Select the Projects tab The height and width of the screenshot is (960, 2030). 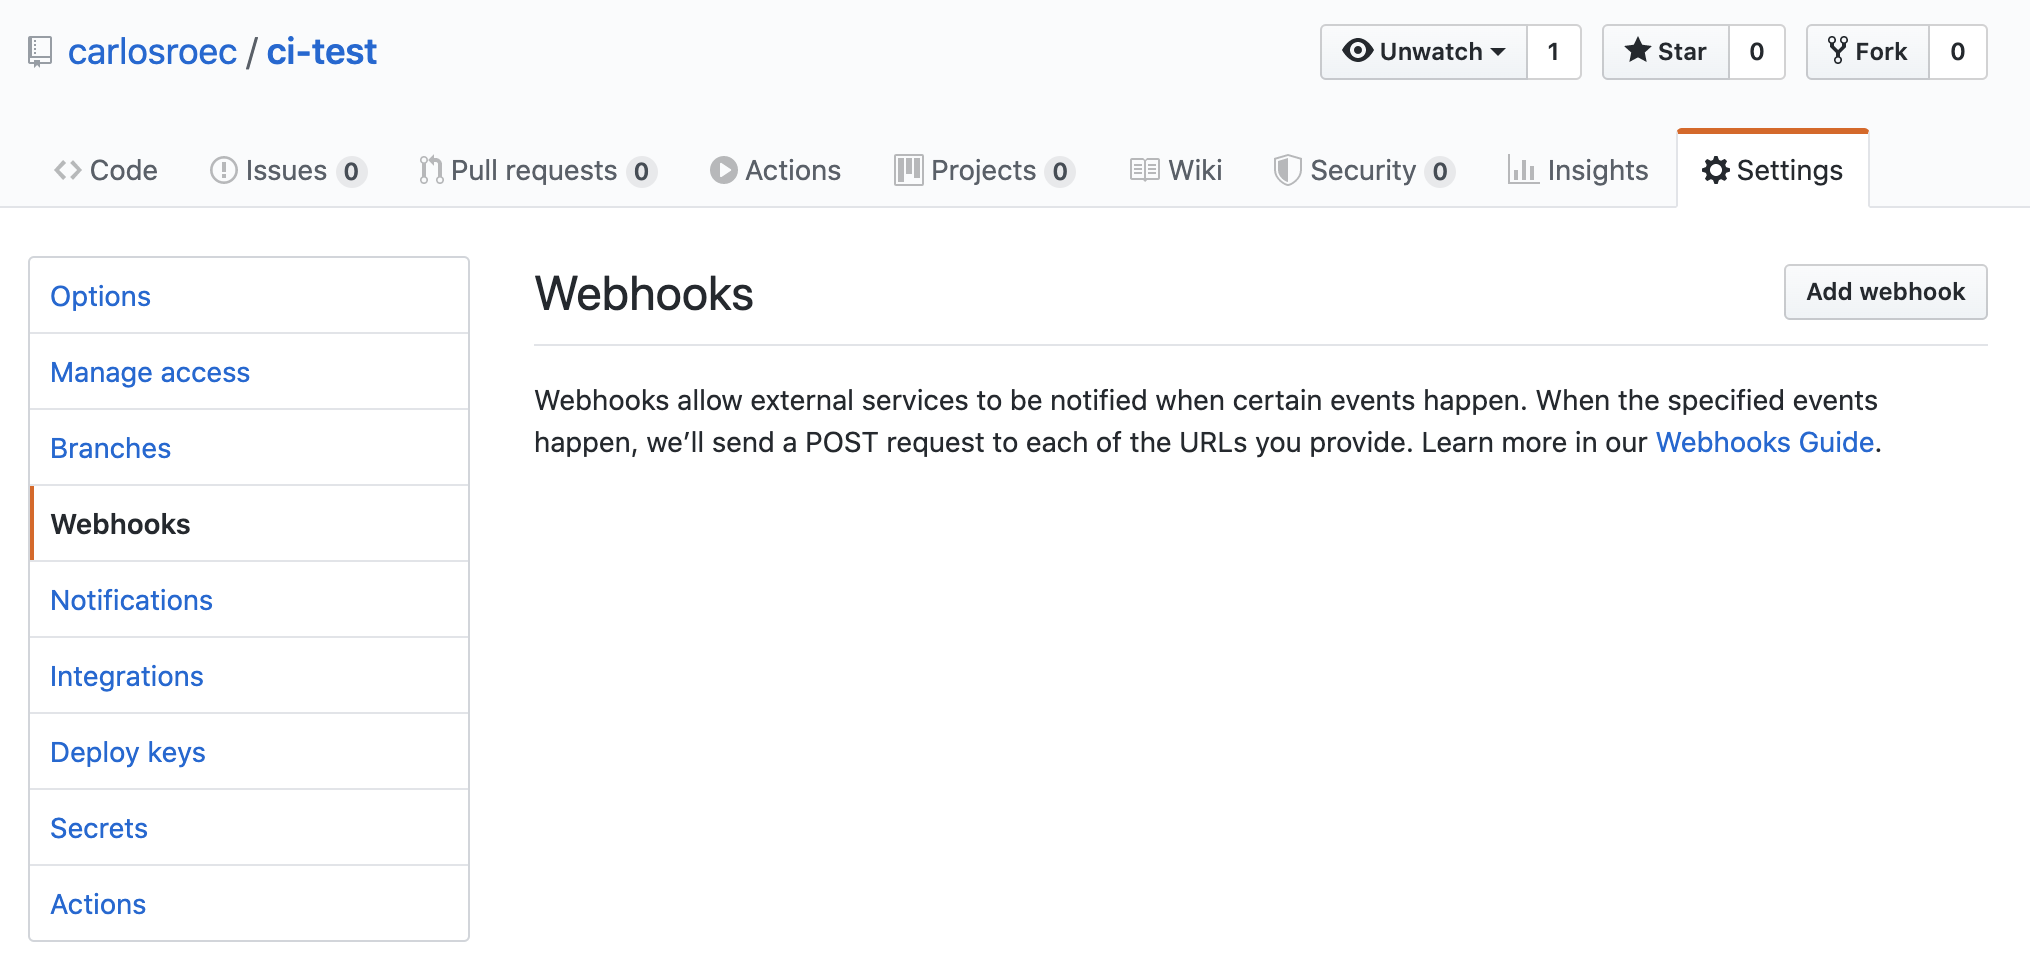985,171
